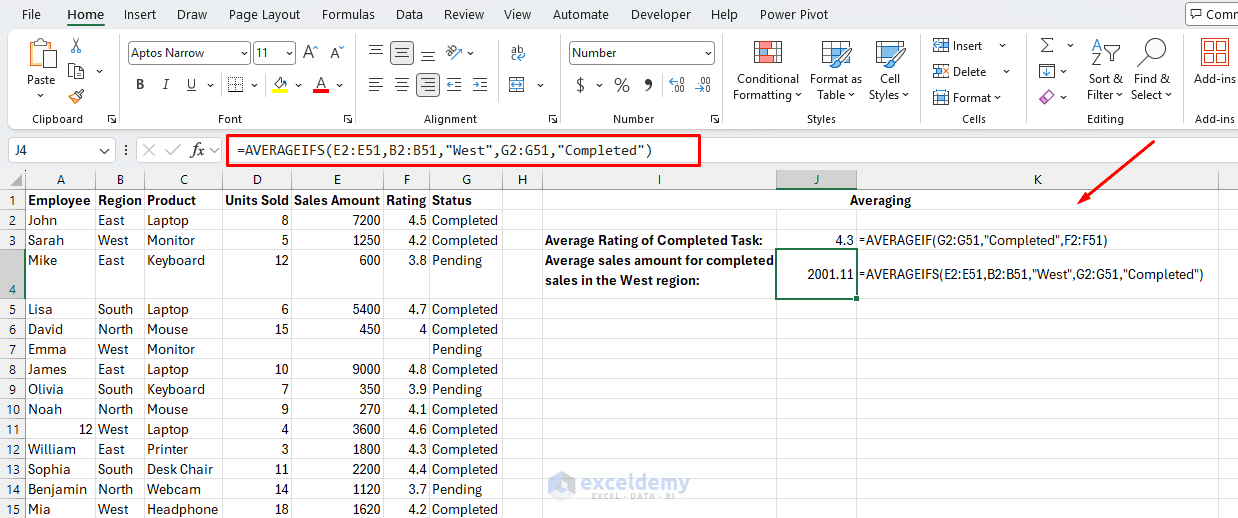Screen dimensions: 1238x518
Task: Toggle Middle Align in Alignment group
Action: (402, 53)
